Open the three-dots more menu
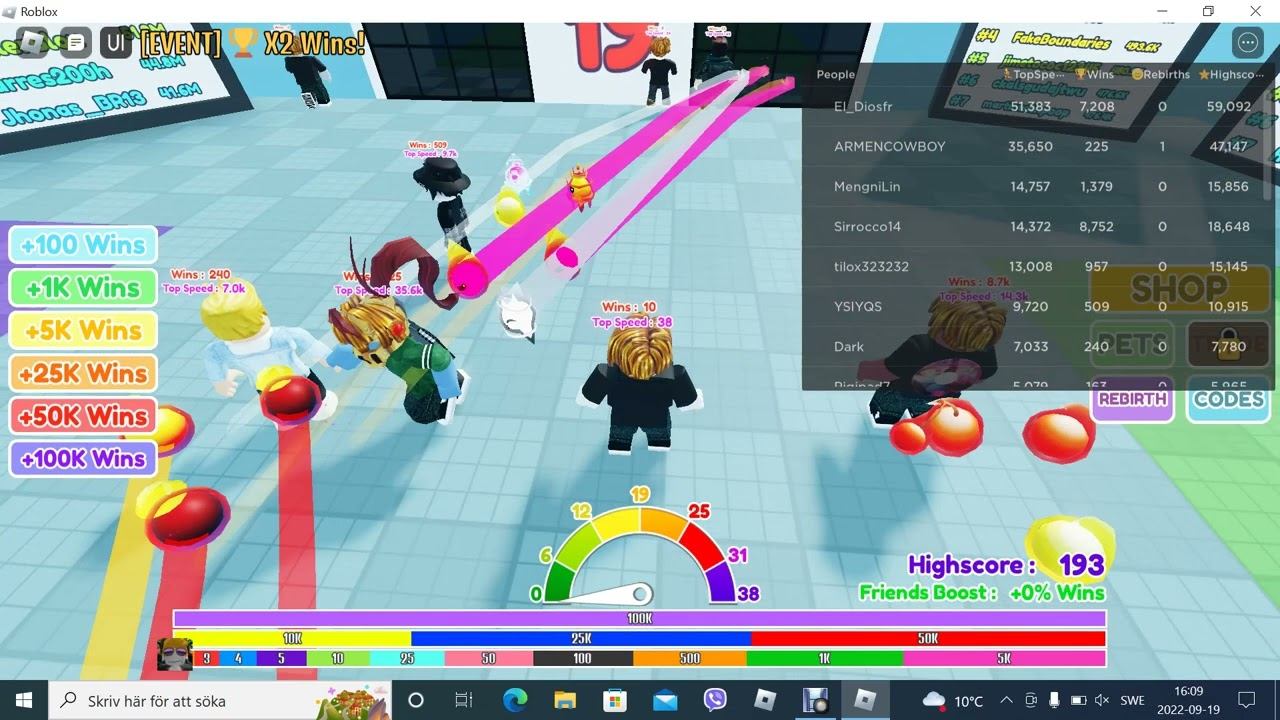Viewport: 1280px width, 720px height. [1248, 43]
